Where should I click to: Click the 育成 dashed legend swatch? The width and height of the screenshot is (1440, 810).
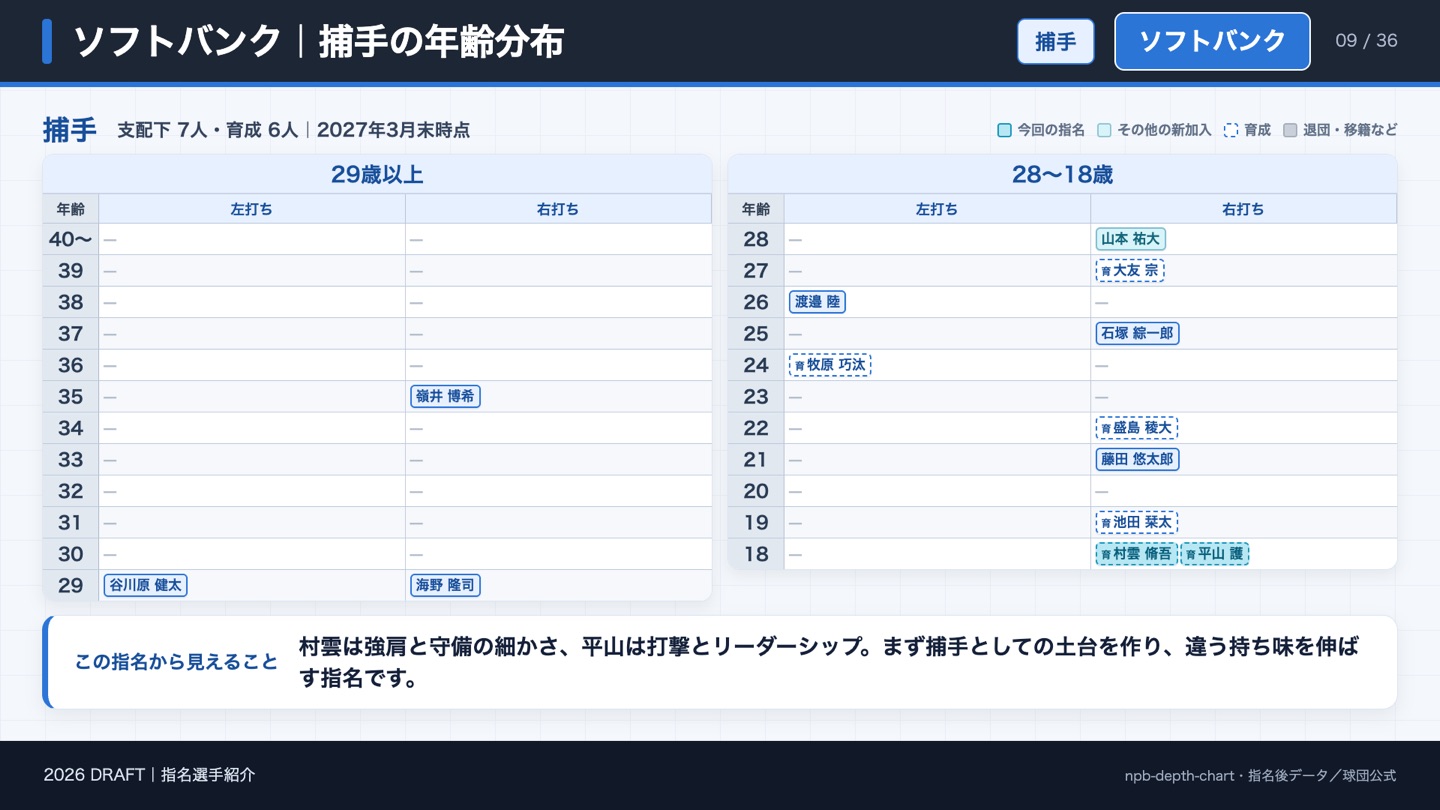pyautogui.click(x=1231, y=130)
